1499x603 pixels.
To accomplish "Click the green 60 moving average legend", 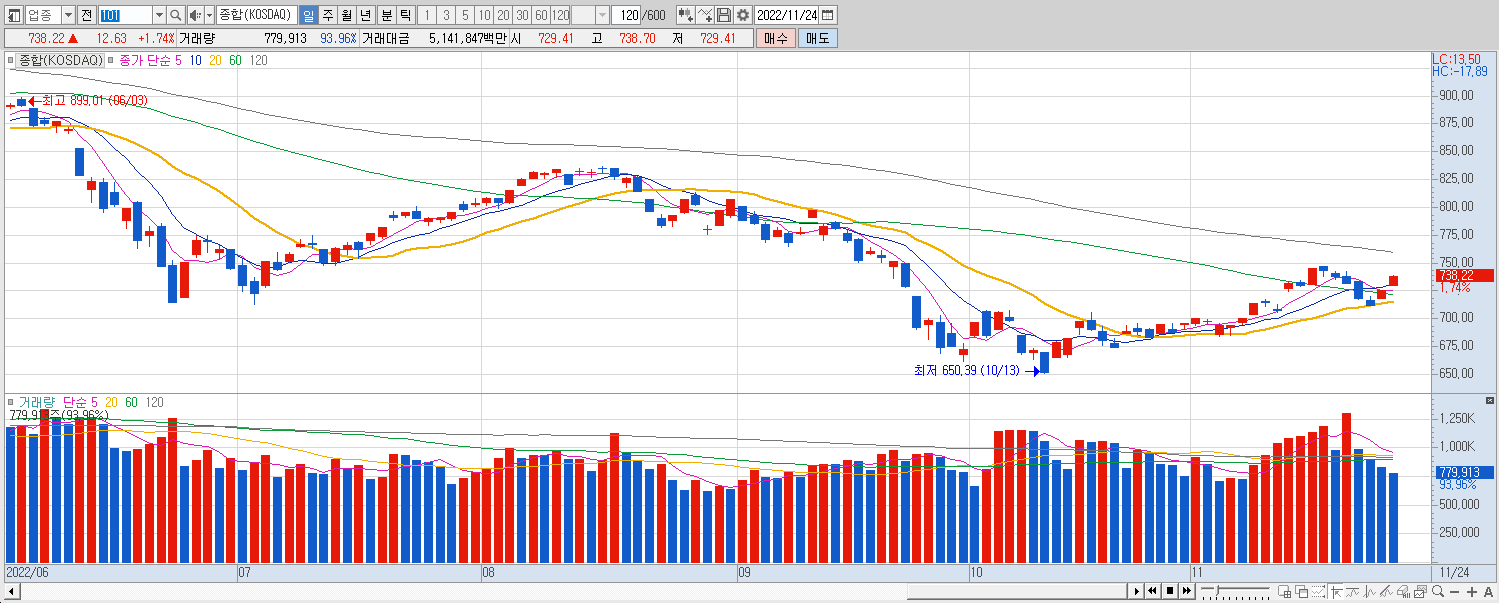I will [x=235, y=60].
